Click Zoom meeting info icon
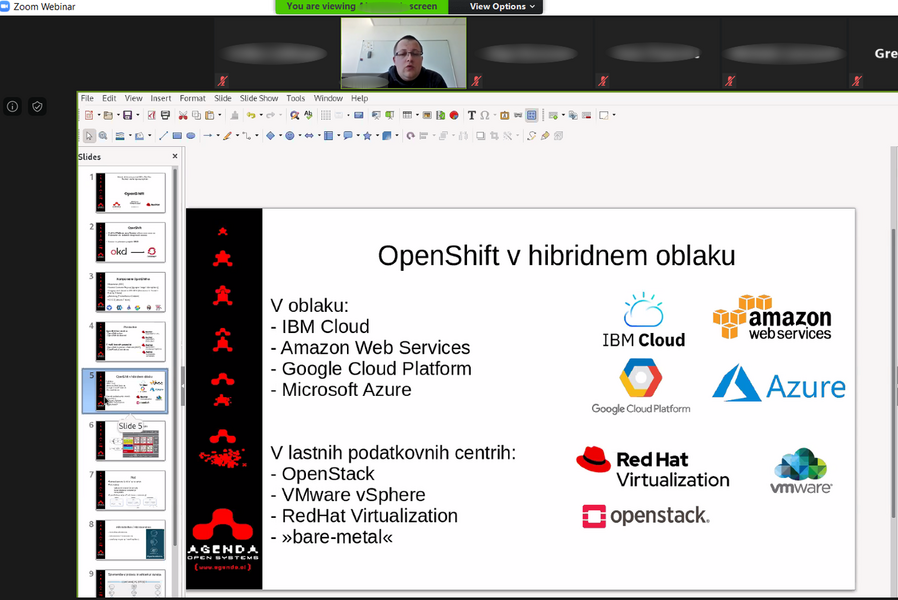This screenshot has height=600, width=898. click(x=13, y=106)
